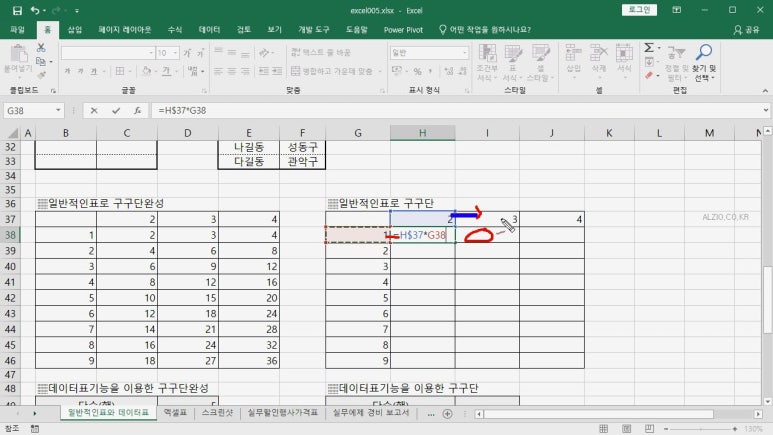Open the 수식 ribbon tab

point(175,30)
